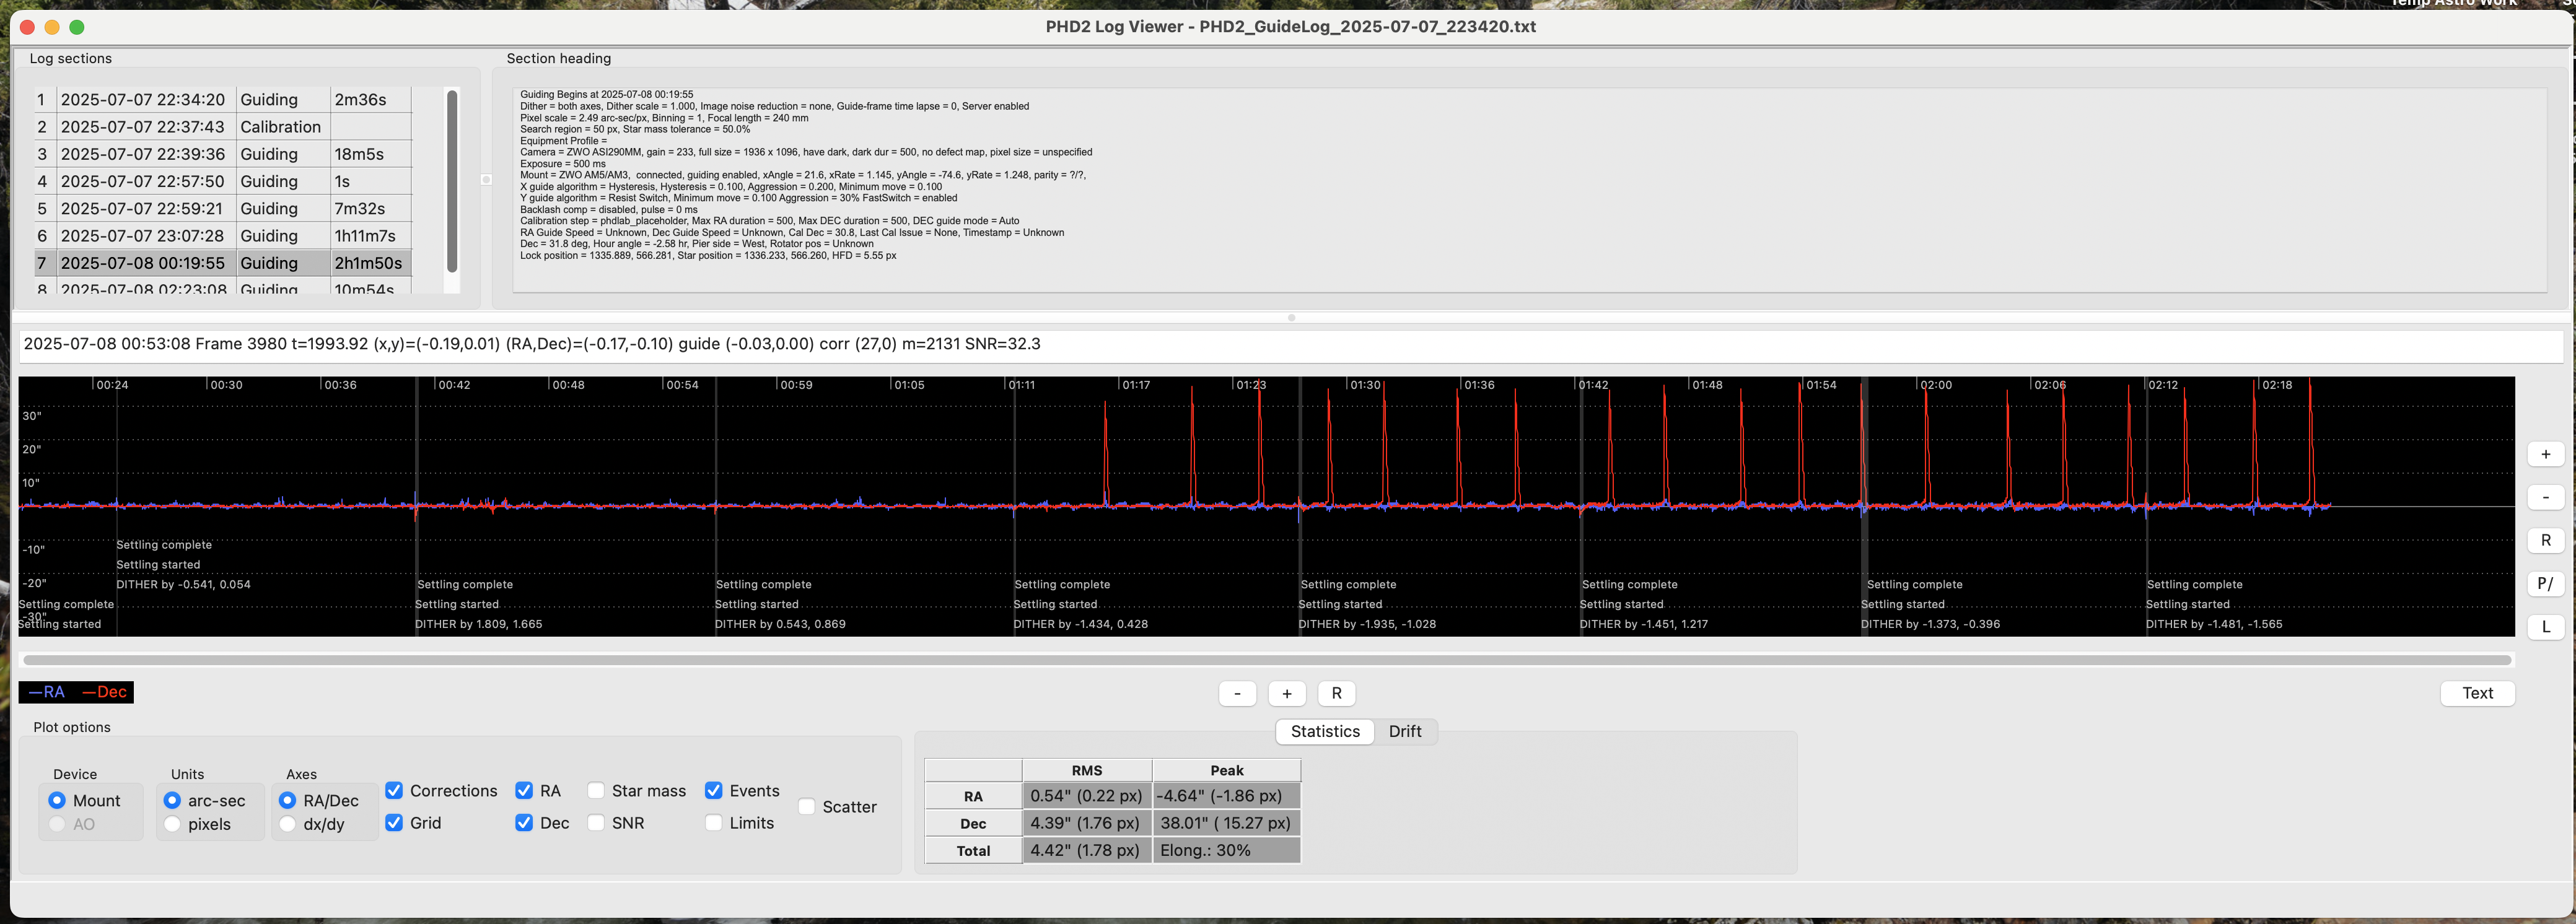
Task: Click the section heading text area
Action: pos(1529,190)
